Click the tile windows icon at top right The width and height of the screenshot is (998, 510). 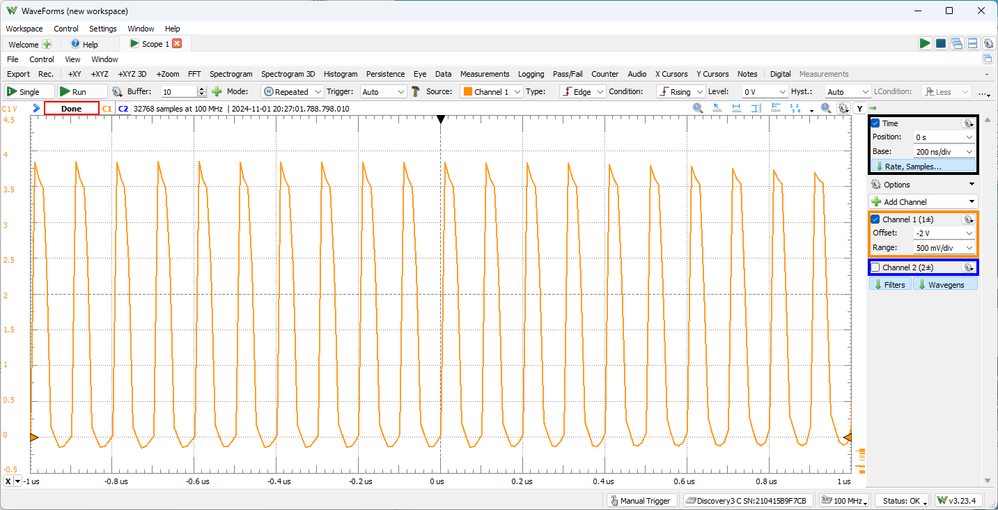click(973, 43)
